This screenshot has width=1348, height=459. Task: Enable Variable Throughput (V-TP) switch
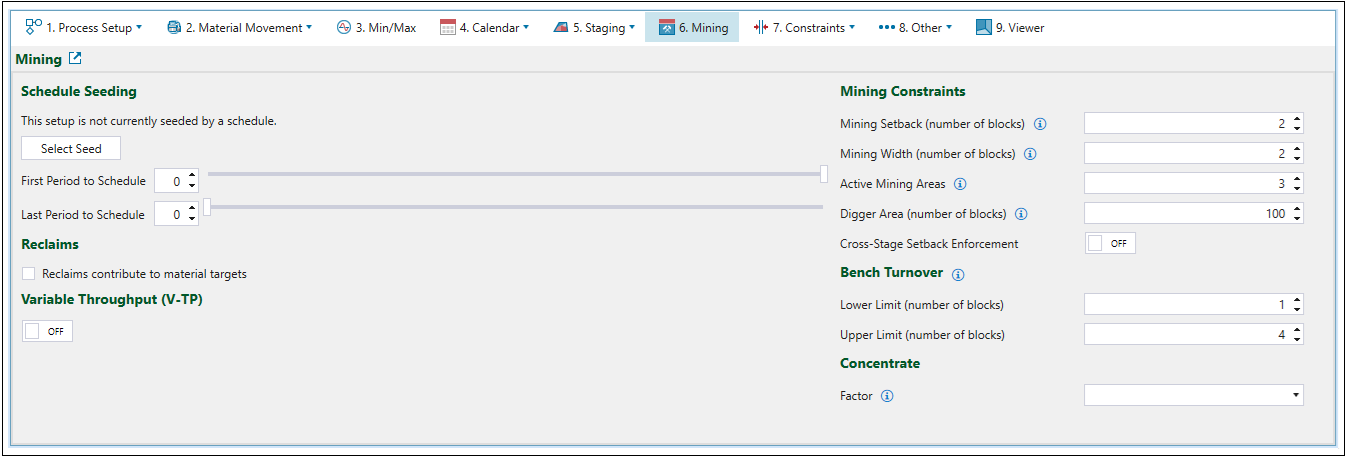click(x=47, y=331)
